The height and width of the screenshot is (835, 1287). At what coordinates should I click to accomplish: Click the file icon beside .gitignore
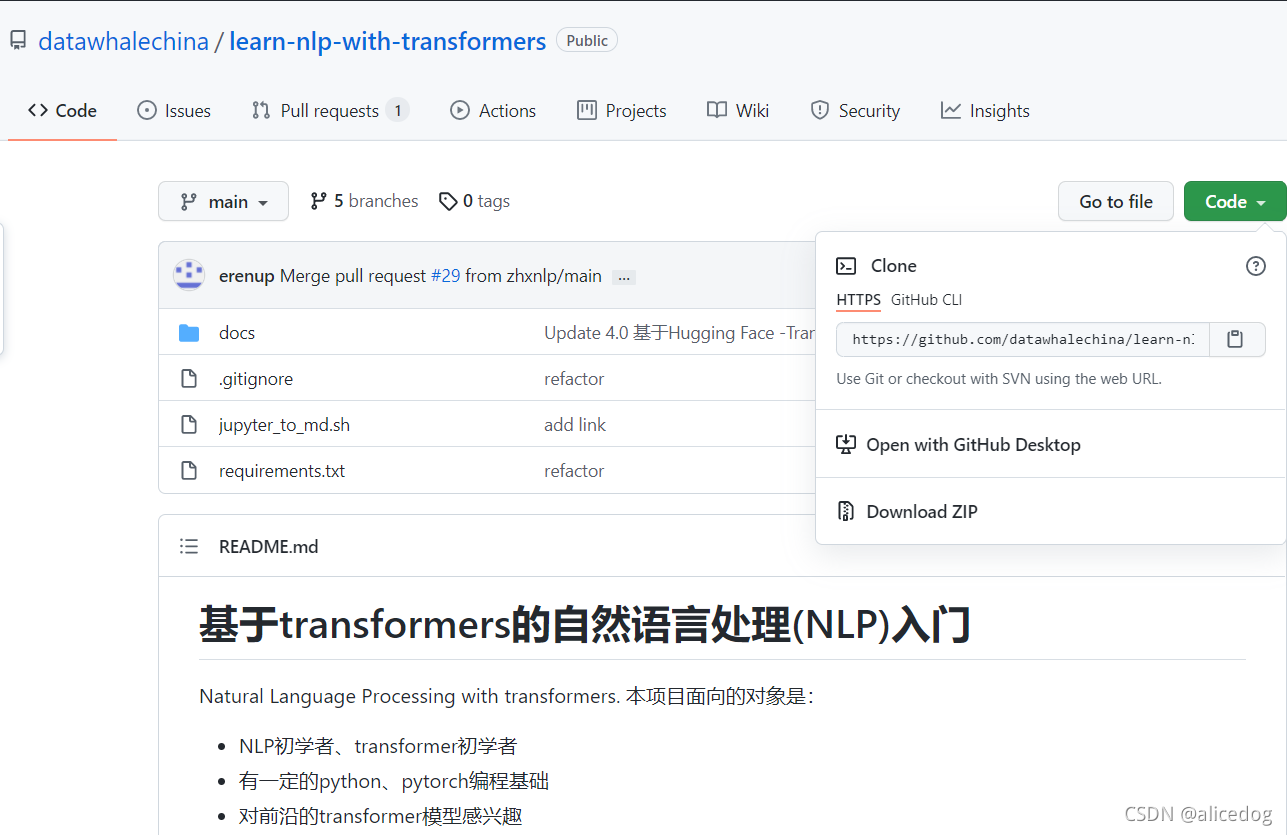189,379
